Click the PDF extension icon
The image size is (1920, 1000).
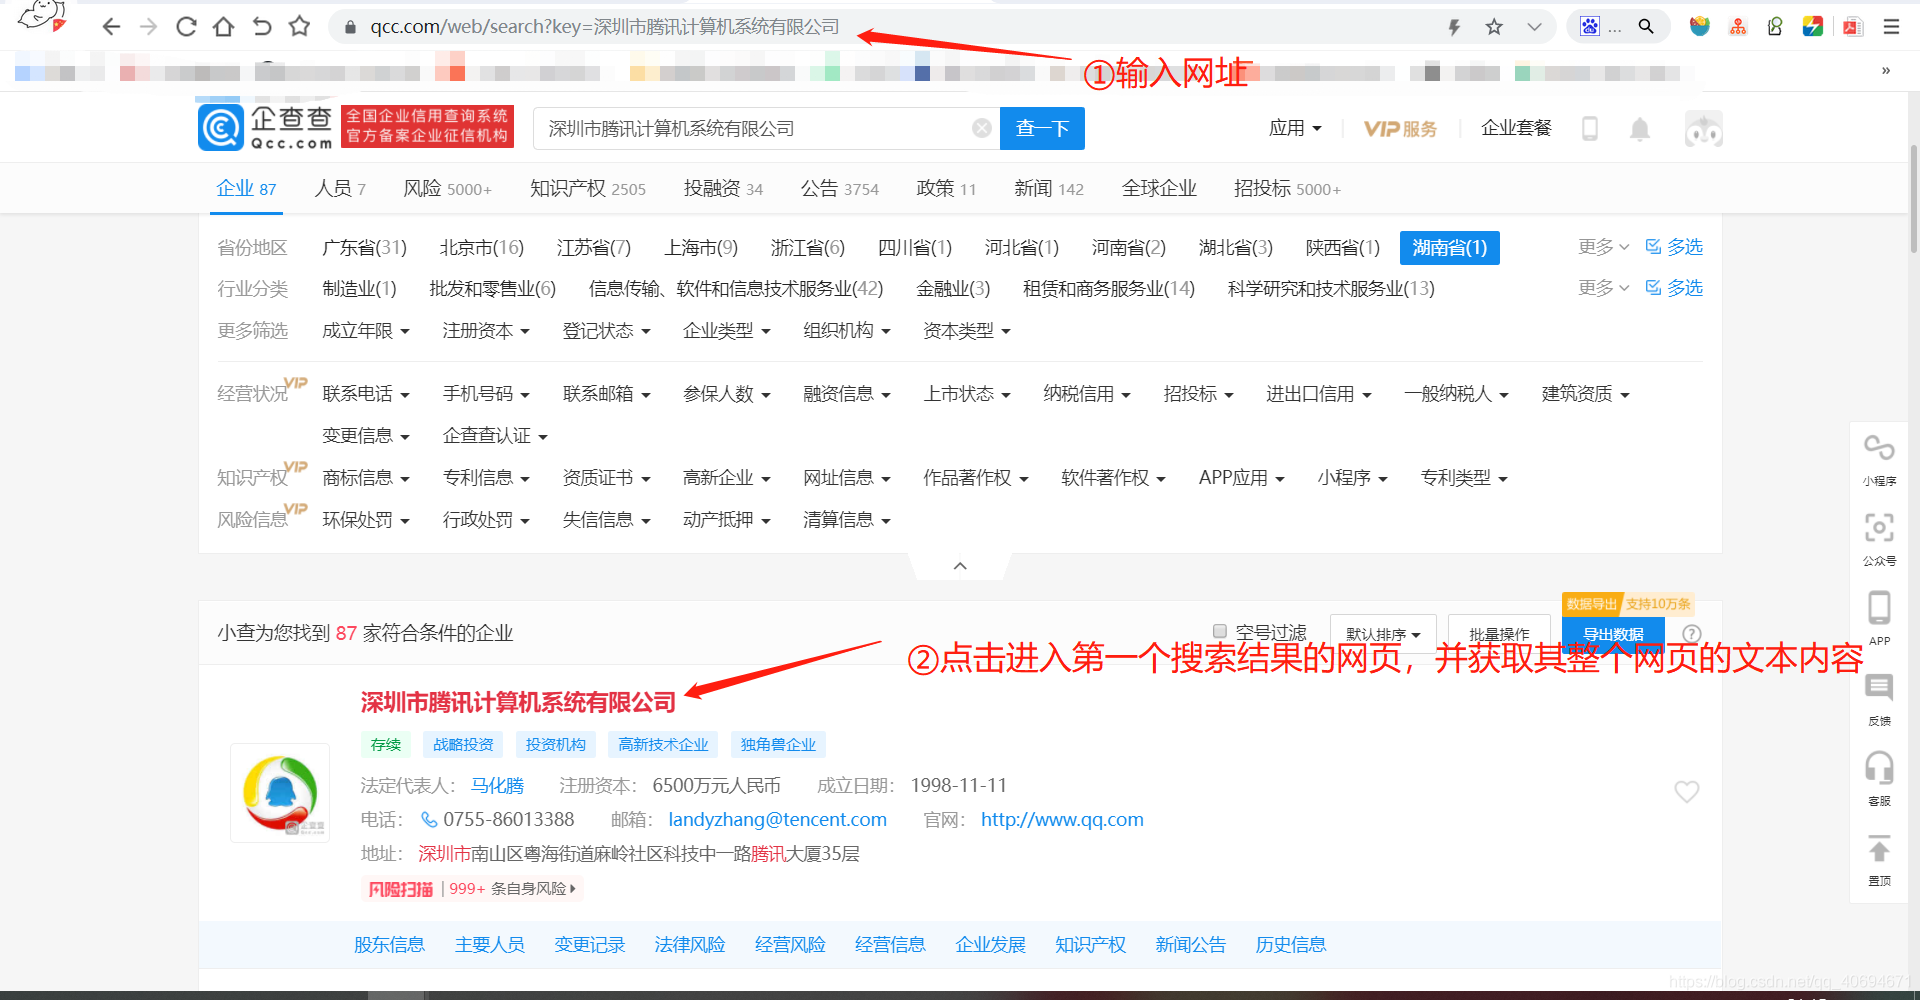tap(1852, 27)
